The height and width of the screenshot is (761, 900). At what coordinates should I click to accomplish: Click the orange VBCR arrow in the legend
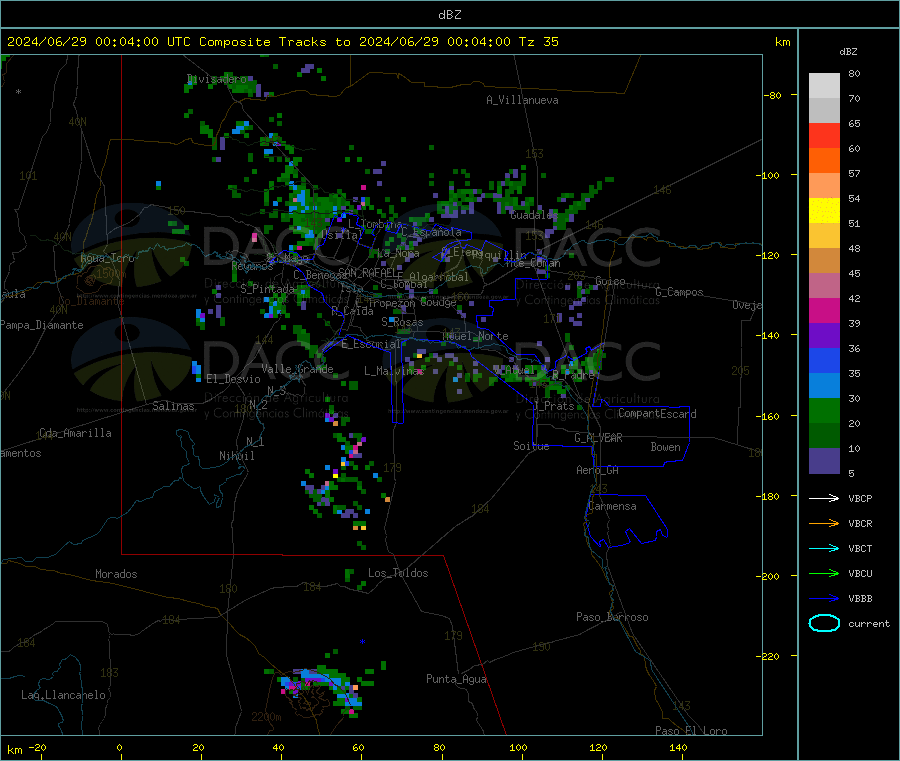824,523
